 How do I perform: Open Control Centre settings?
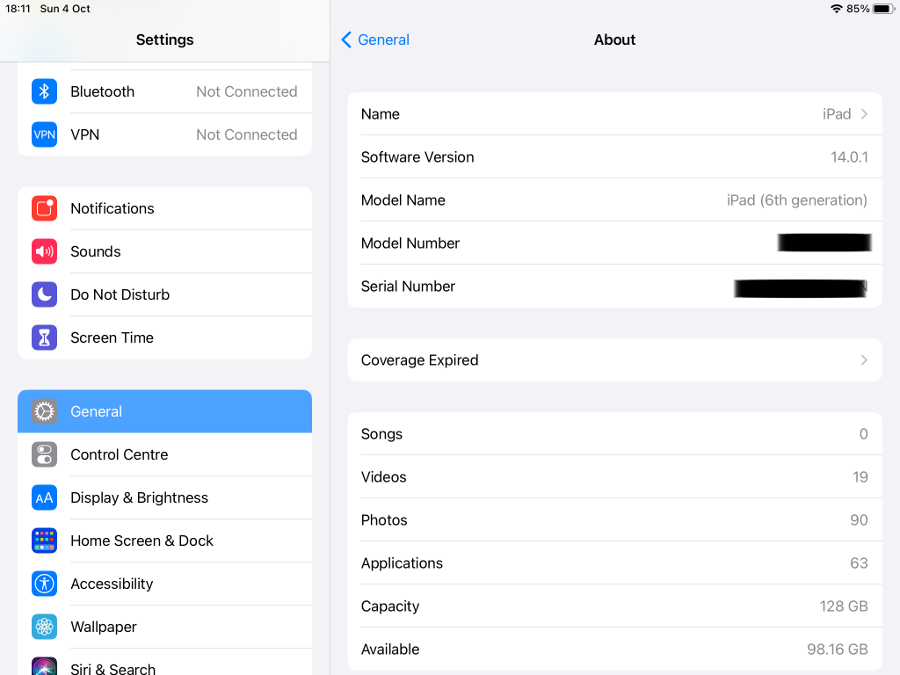(165, 455)
